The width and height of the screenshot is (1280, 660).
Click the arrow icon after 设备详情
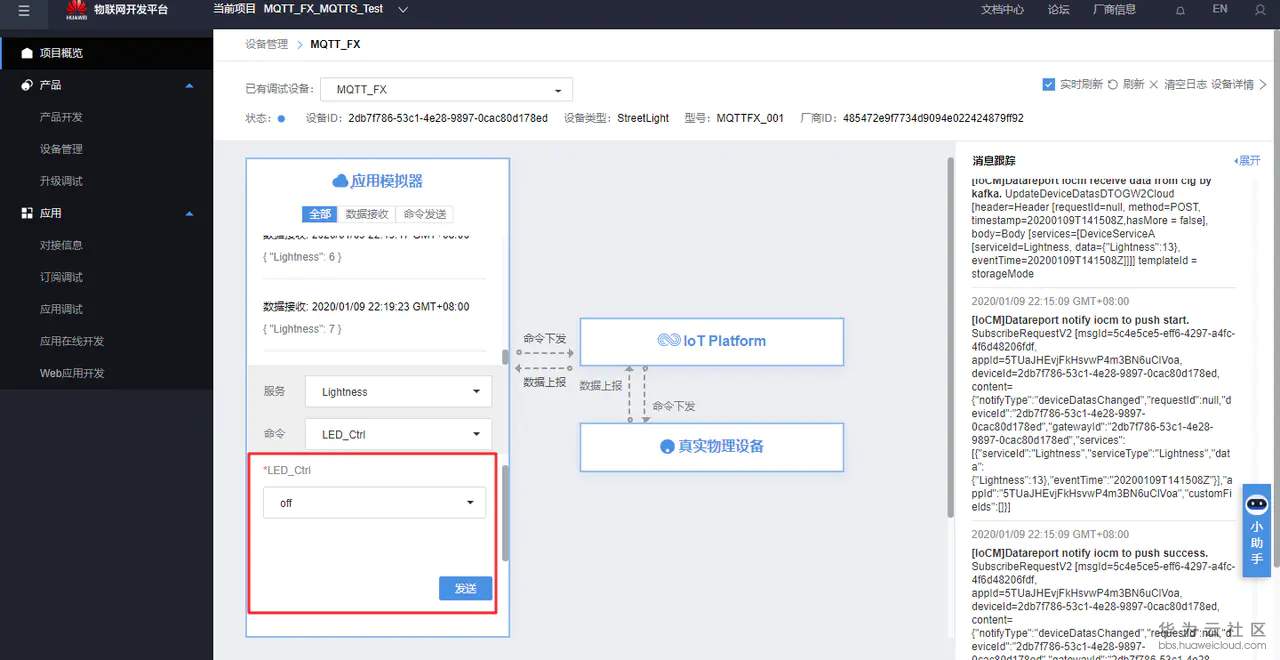point(1263,85)
